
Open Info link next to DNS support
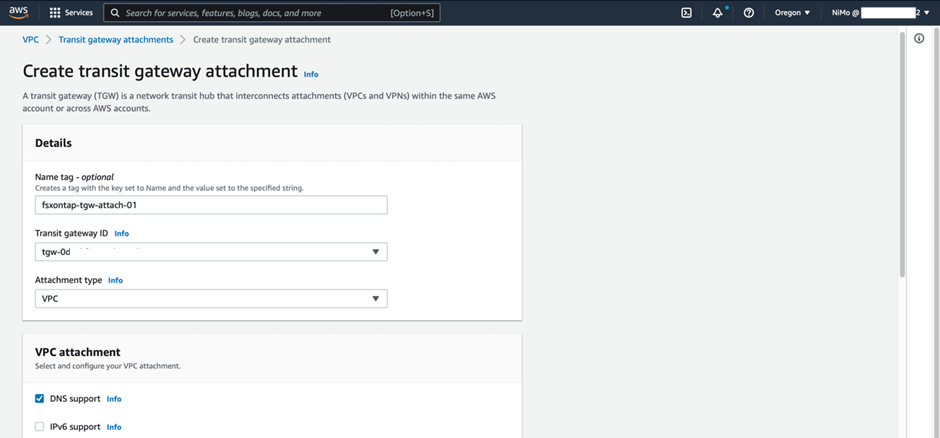click(x=114, y=399)
